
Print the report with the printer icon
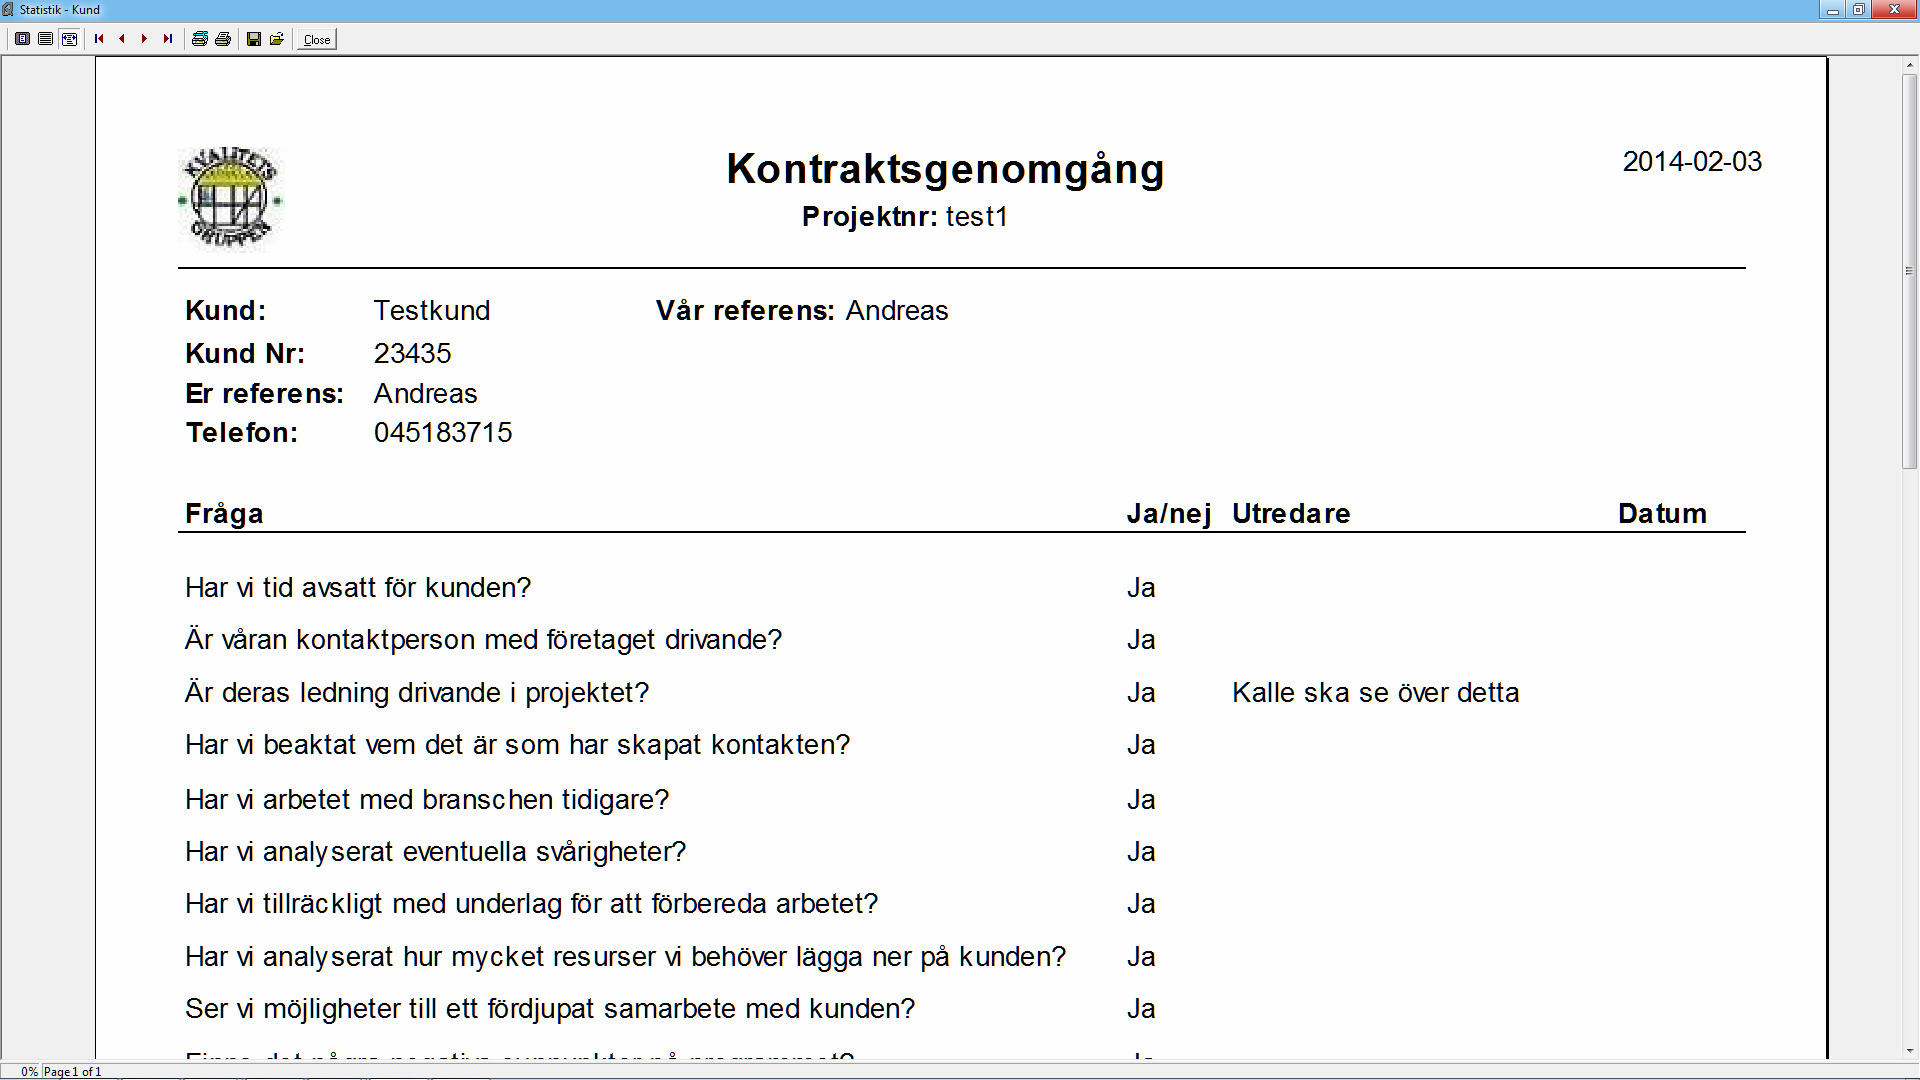click(223, 39)
